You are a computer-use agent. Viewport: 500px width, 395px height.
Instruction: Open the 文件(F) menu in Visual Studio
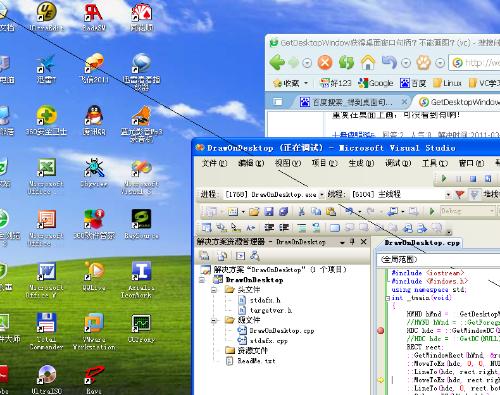(x=214, y=163)
